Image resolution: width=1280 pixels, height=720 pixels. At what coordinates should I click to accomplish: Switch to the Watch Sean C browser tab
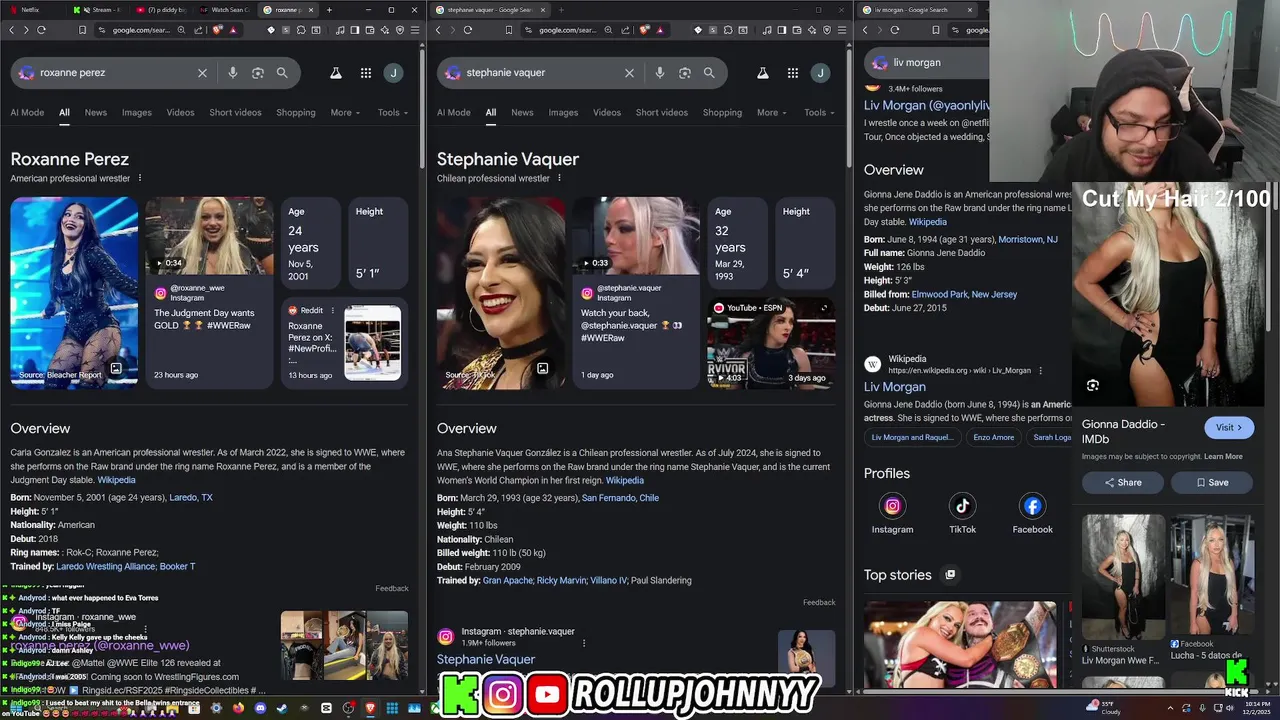[x=224, y=10]
